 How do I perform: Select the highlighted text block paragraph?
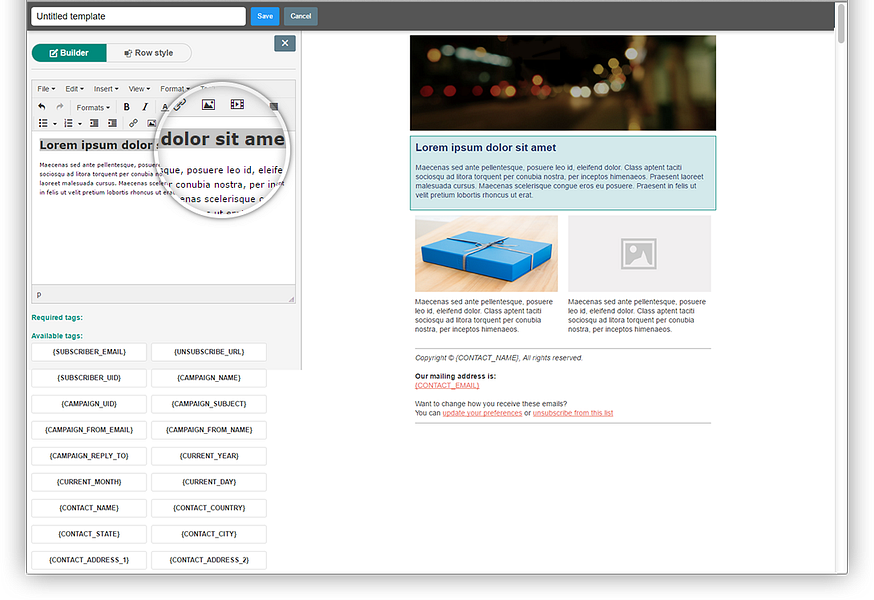click(x=559, y=181)
